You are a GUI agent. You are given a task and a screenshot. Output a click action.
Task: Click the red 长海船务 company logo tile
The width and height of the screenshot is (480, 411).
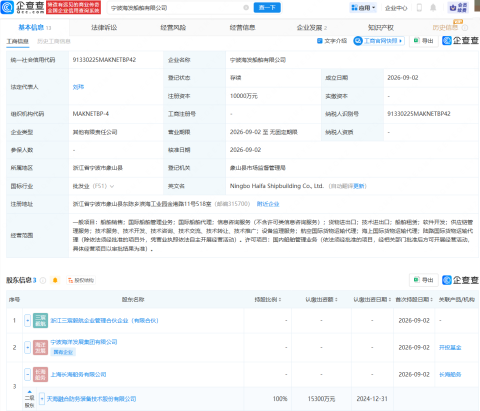tap(40, 374)
